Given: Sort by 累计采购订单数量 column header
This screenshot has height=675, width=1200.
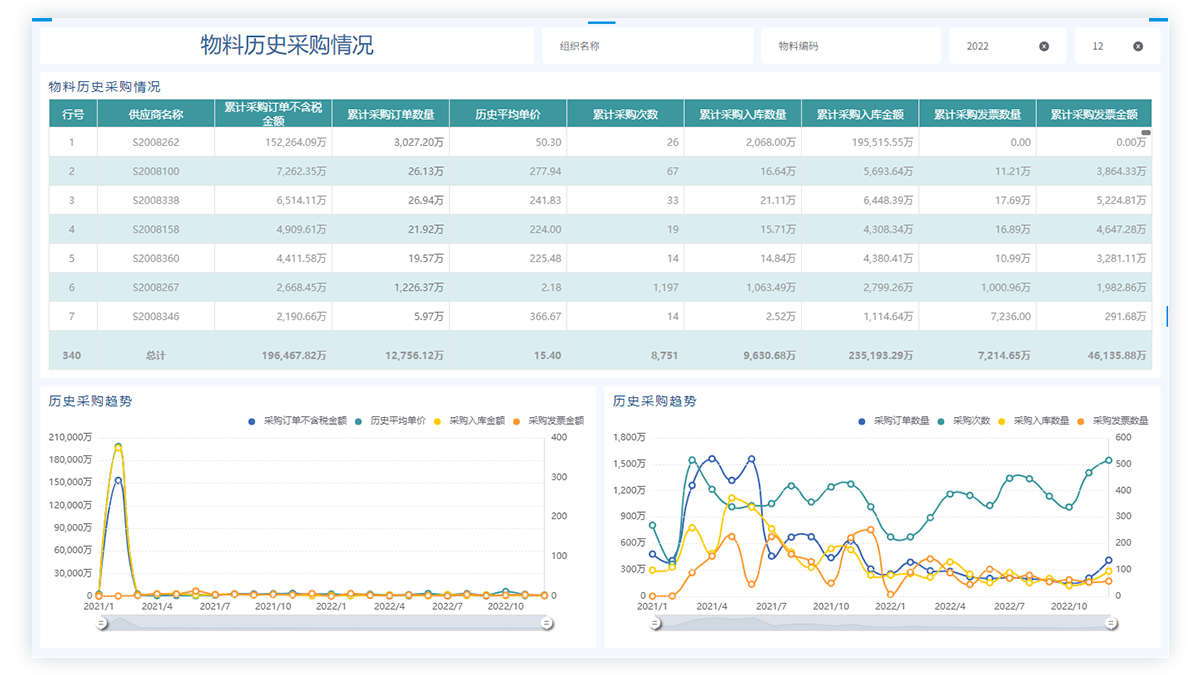Looking at the screenshot, I should point(390,114).
